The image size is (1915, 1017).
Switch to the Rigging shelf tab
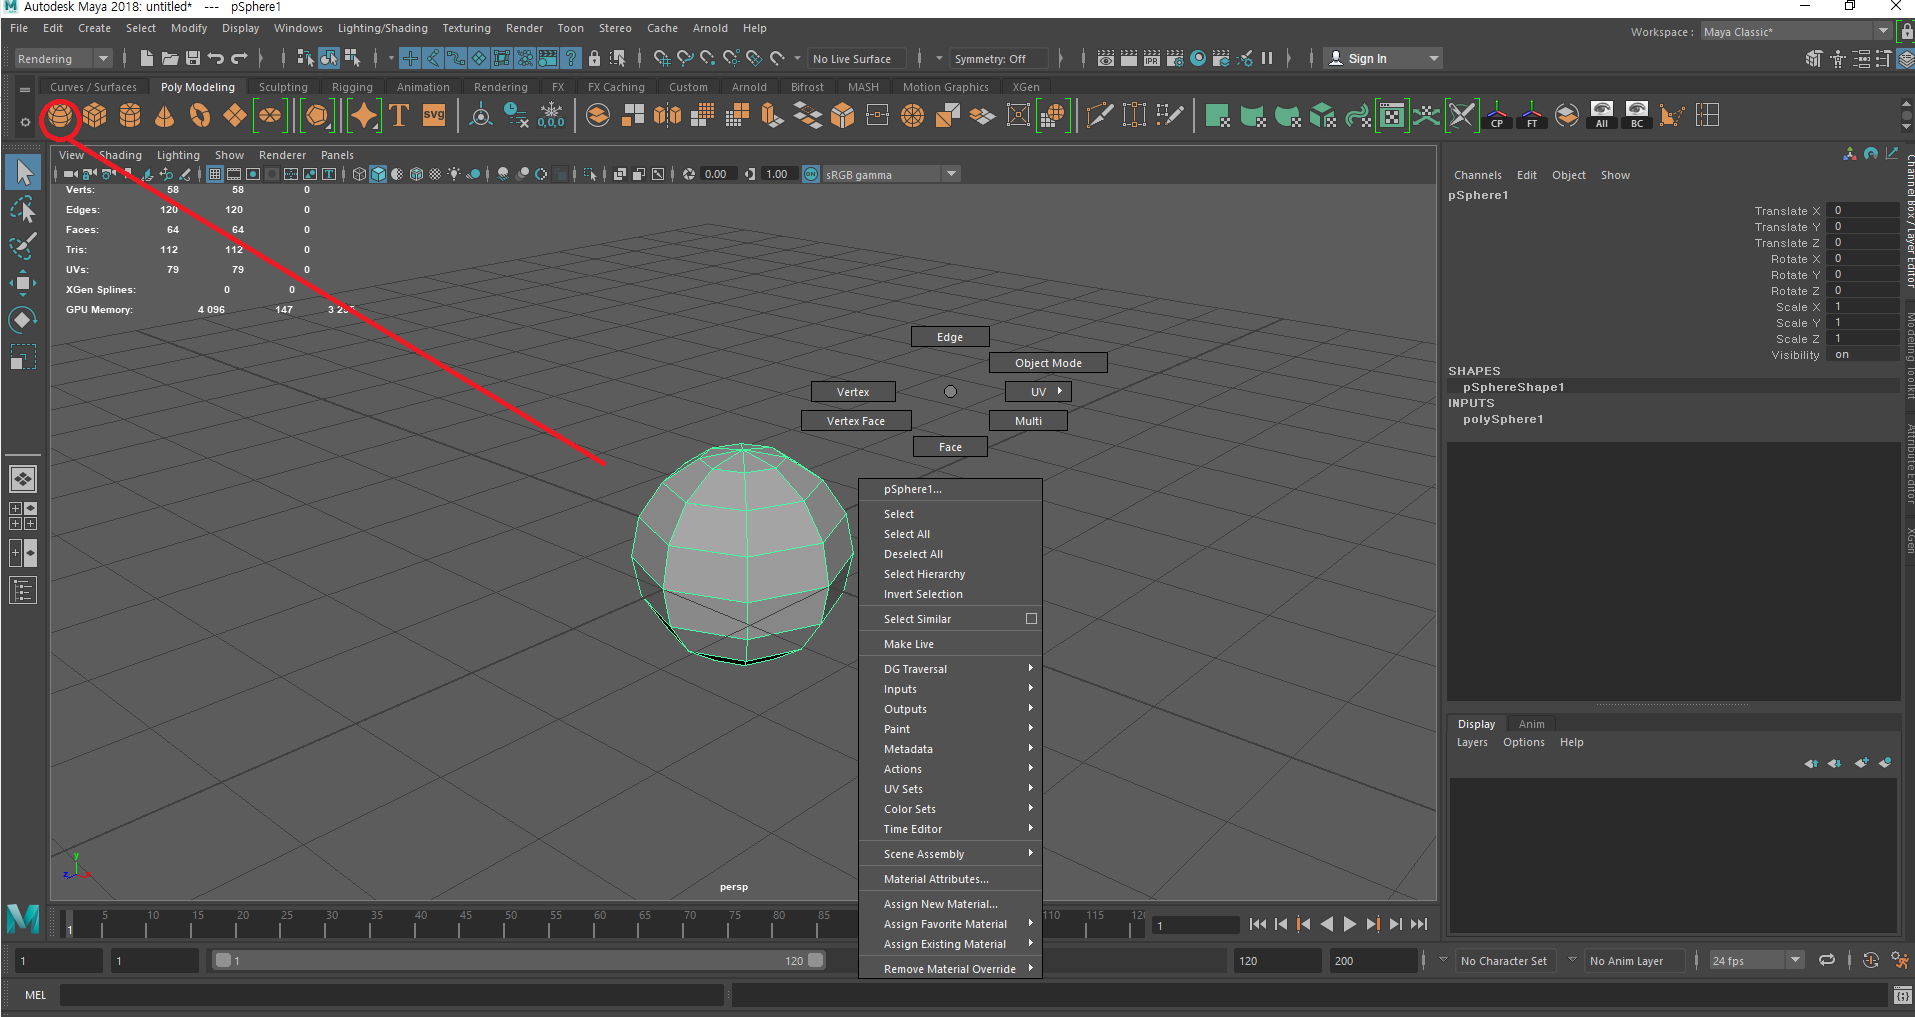pos(352,87)
